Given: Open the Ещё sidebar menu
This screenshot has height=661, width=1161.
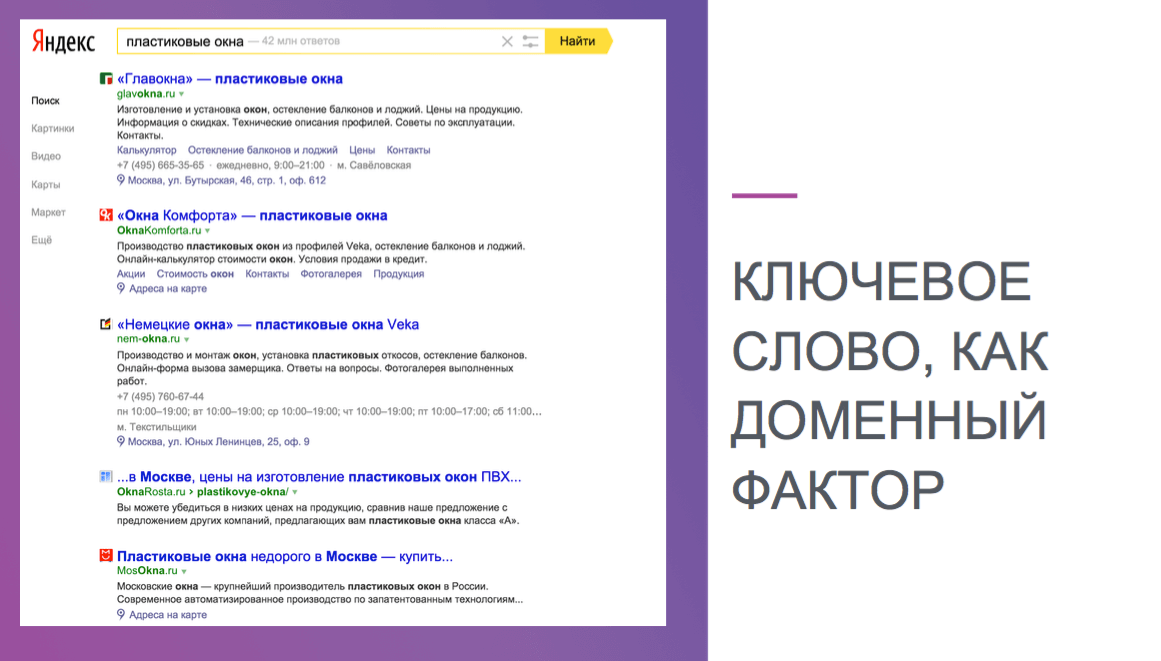Looking at the screenshot, I should click(x=41, y=240).
